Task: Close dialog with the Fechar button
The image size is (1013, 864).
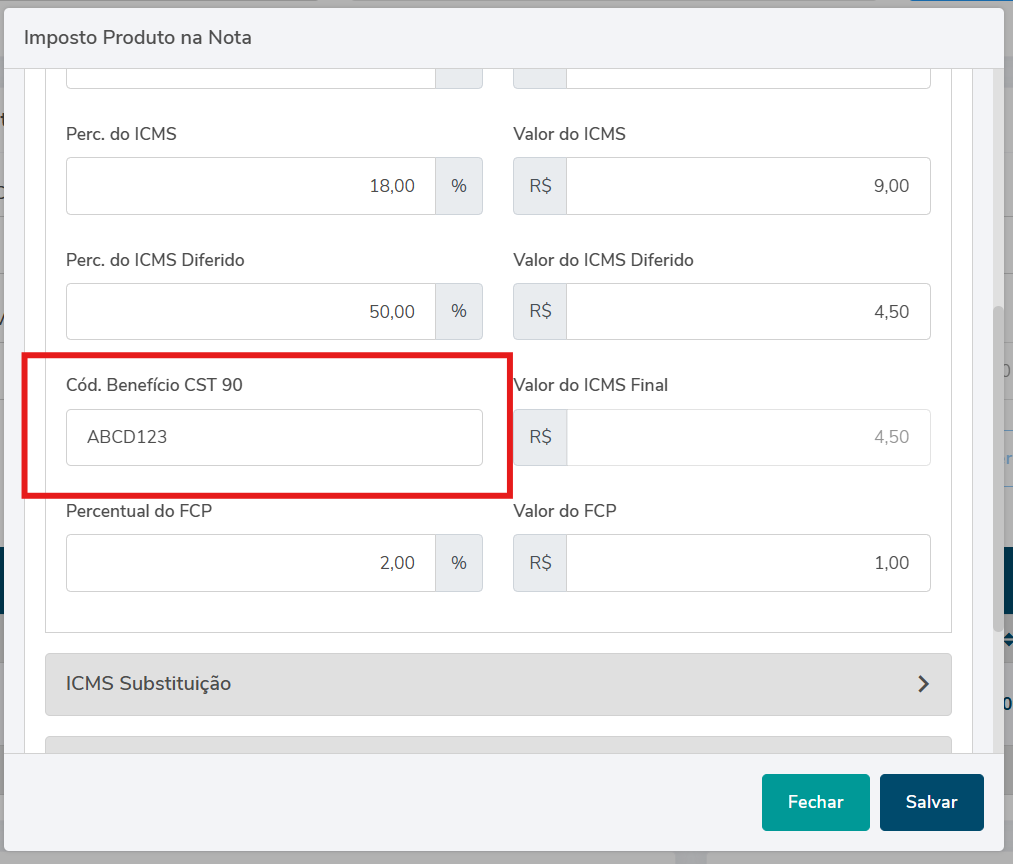Action: 815,802
